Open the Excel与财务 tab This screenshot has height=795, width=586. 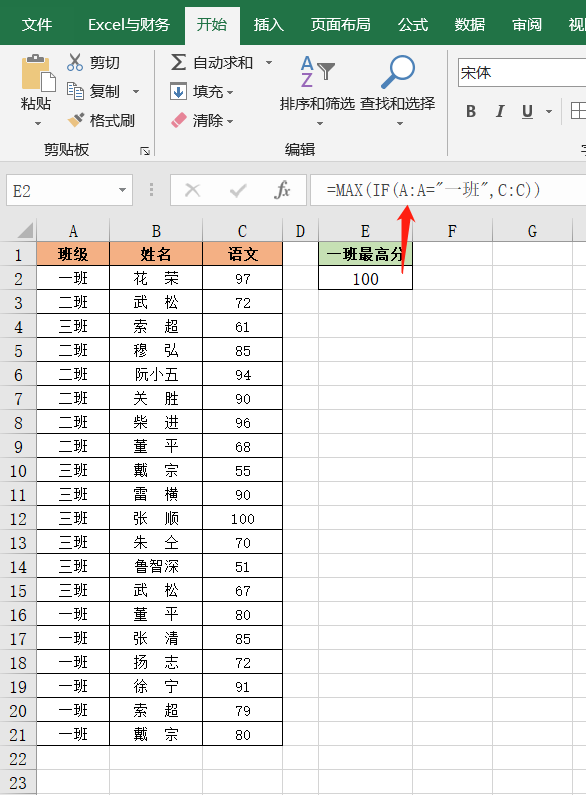pos(129,24)
